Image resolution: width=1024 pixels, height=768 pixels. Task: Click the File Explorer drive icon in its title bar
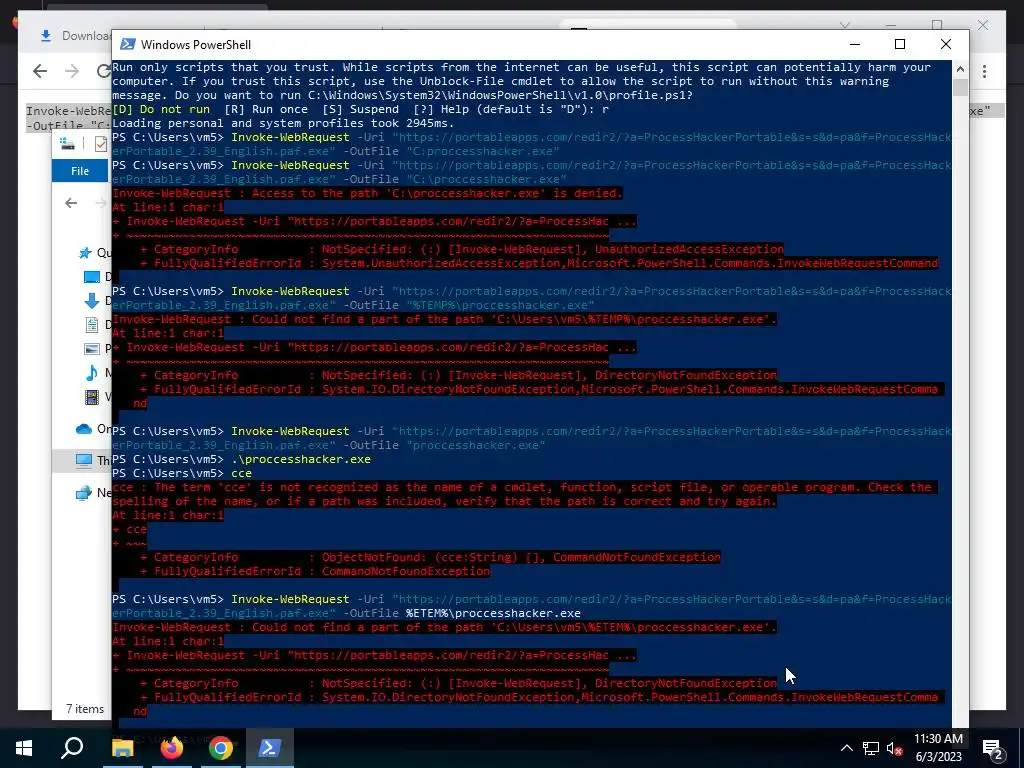67,144
